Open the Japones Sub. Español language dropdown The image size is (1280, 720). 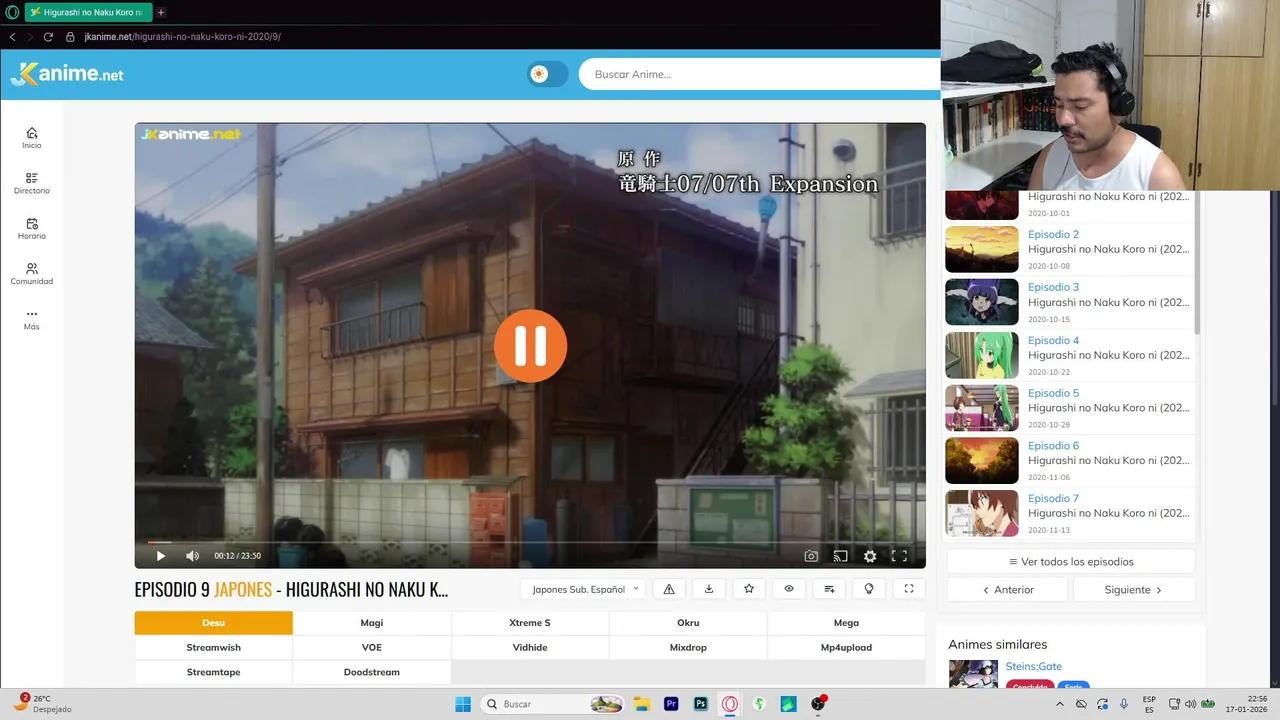click(x=585, y=589)
